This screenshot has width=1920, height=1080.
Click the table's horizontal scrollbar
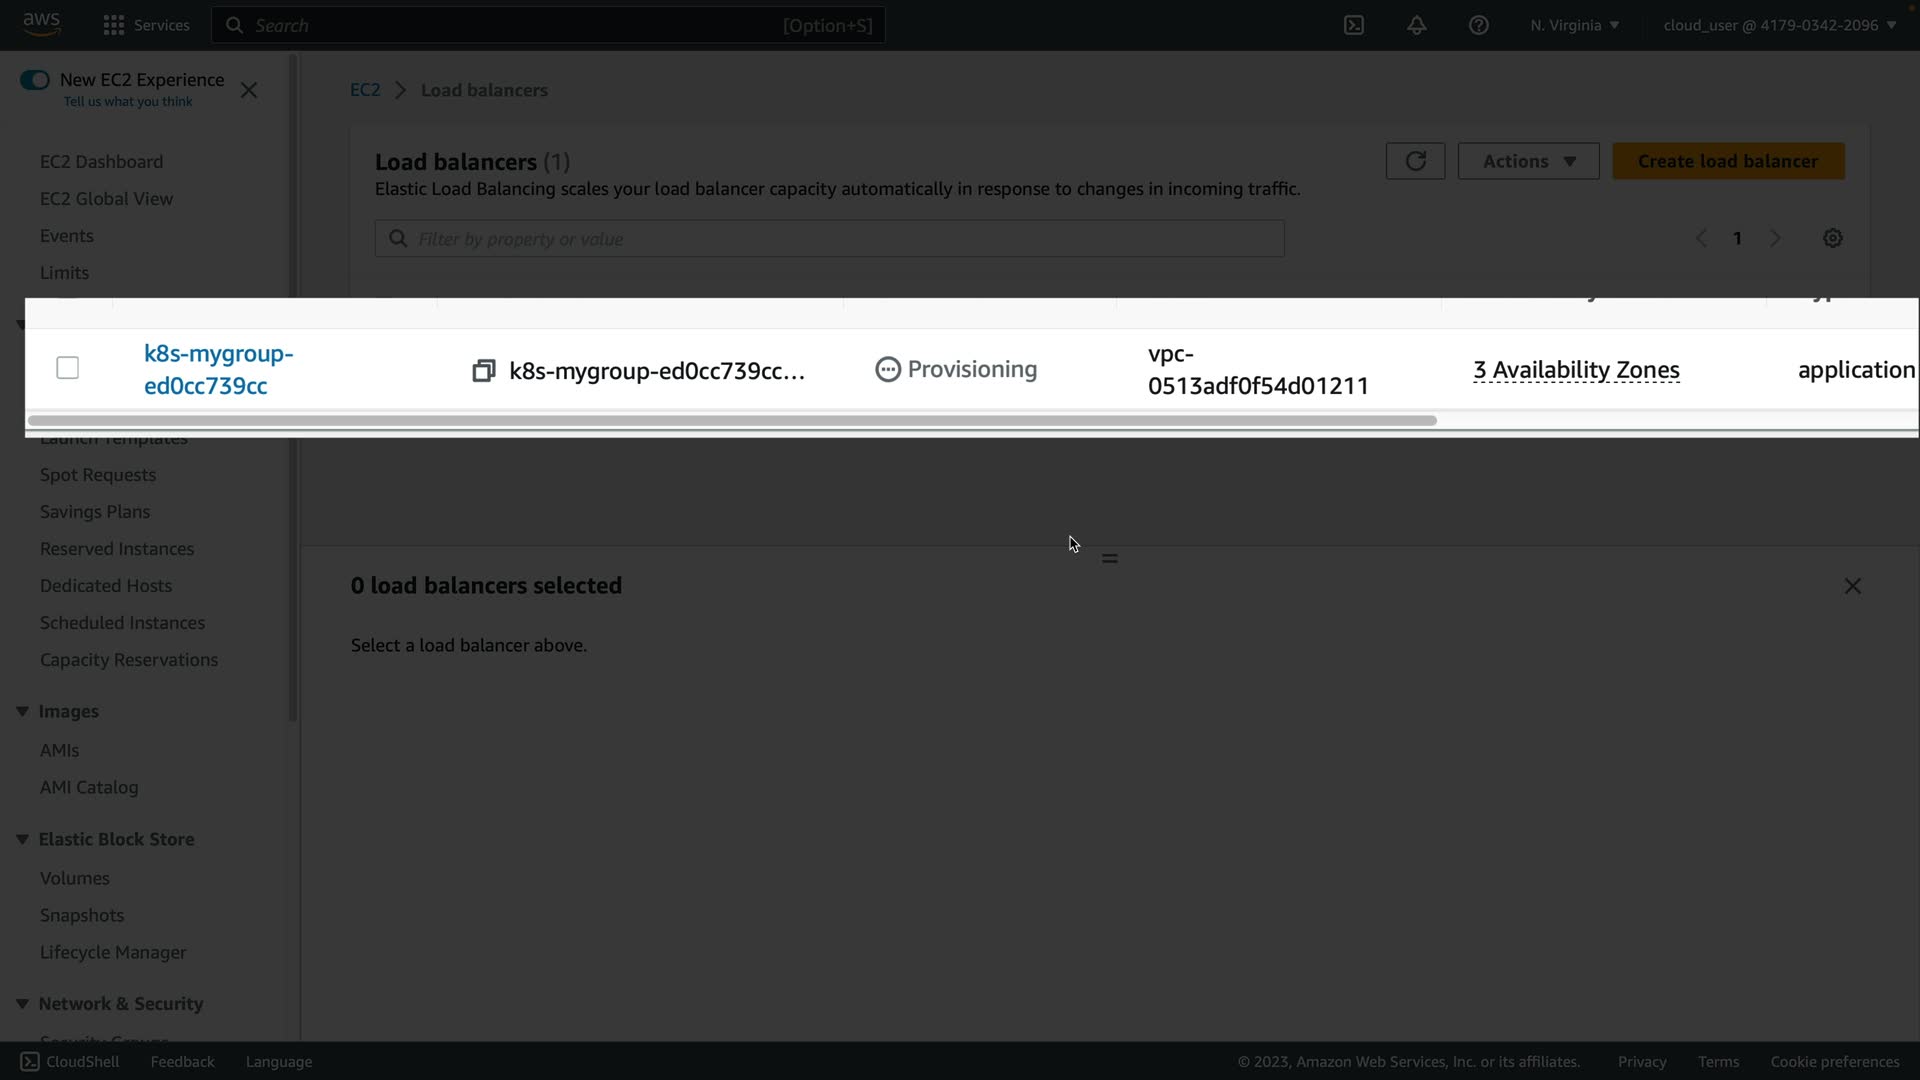(732, 421)
